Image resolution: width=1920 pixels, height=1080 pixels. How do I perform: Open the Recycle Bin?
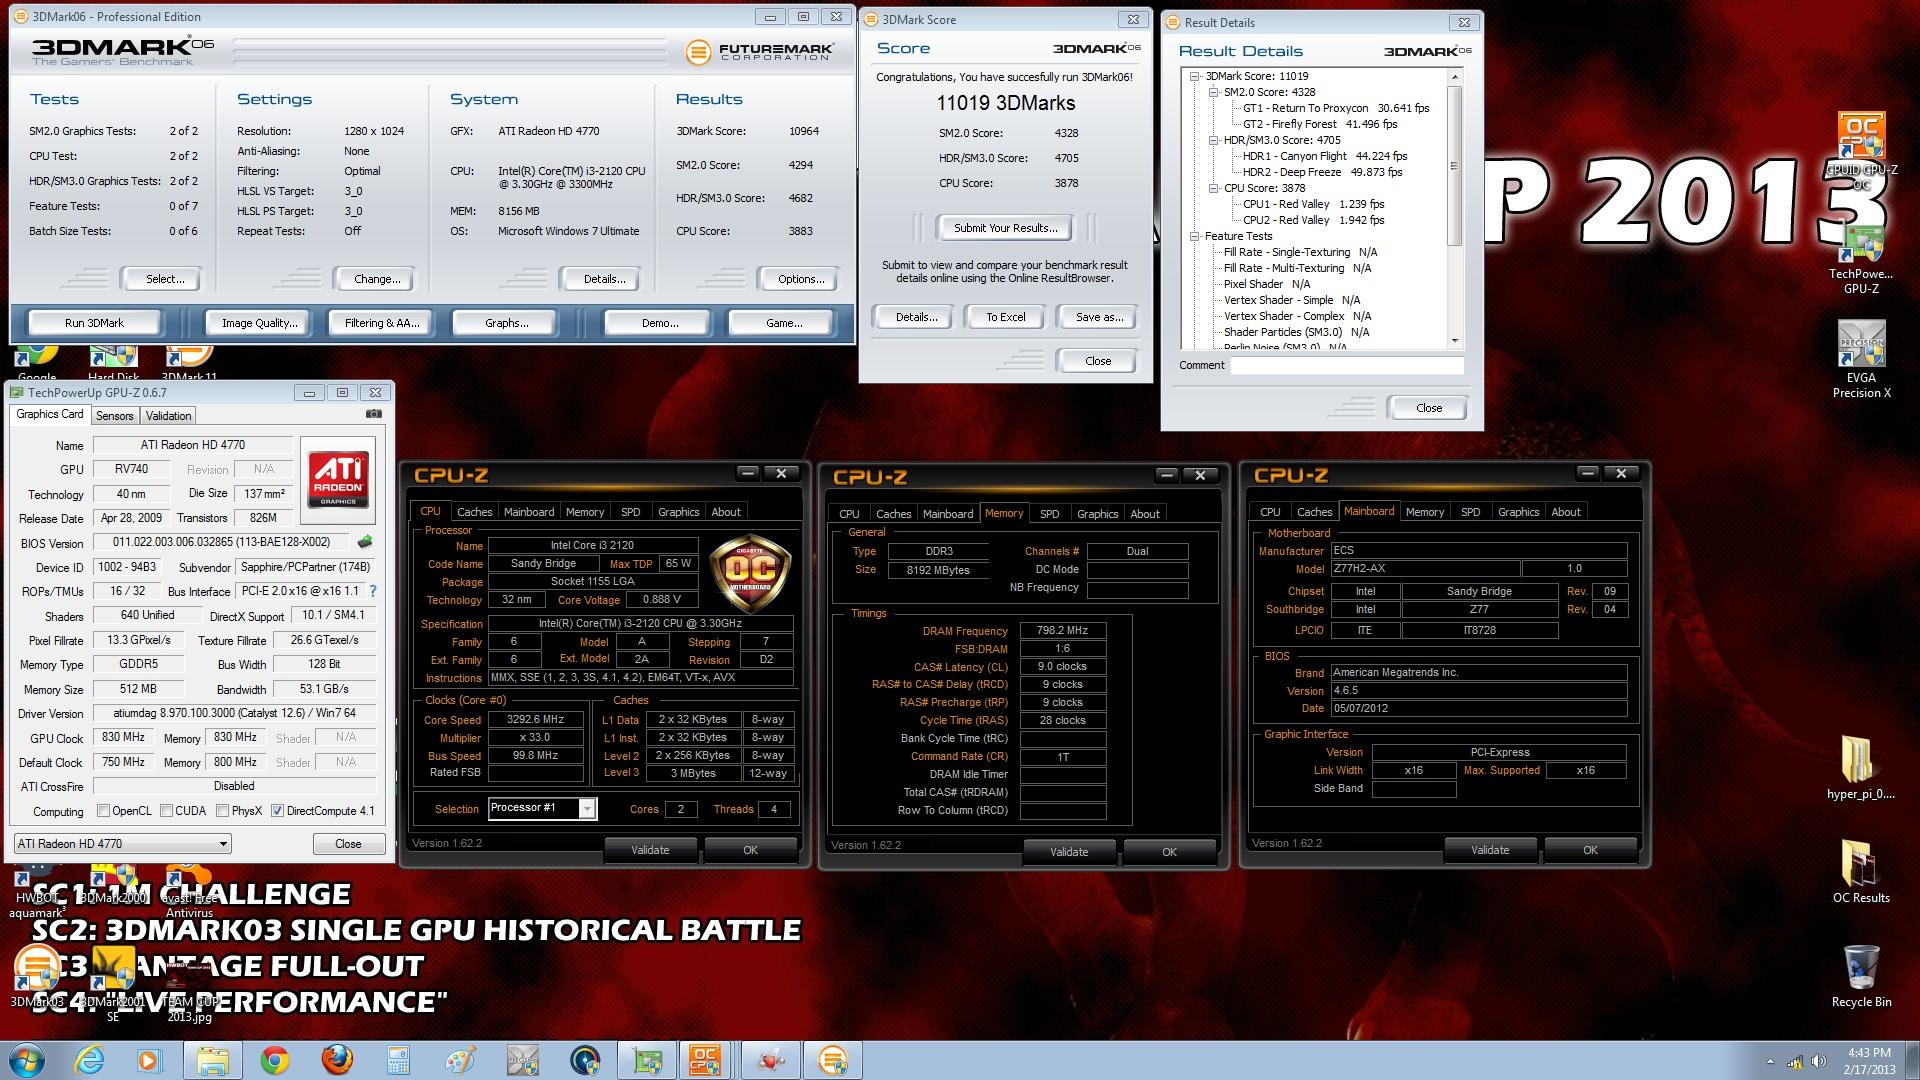1861,976
